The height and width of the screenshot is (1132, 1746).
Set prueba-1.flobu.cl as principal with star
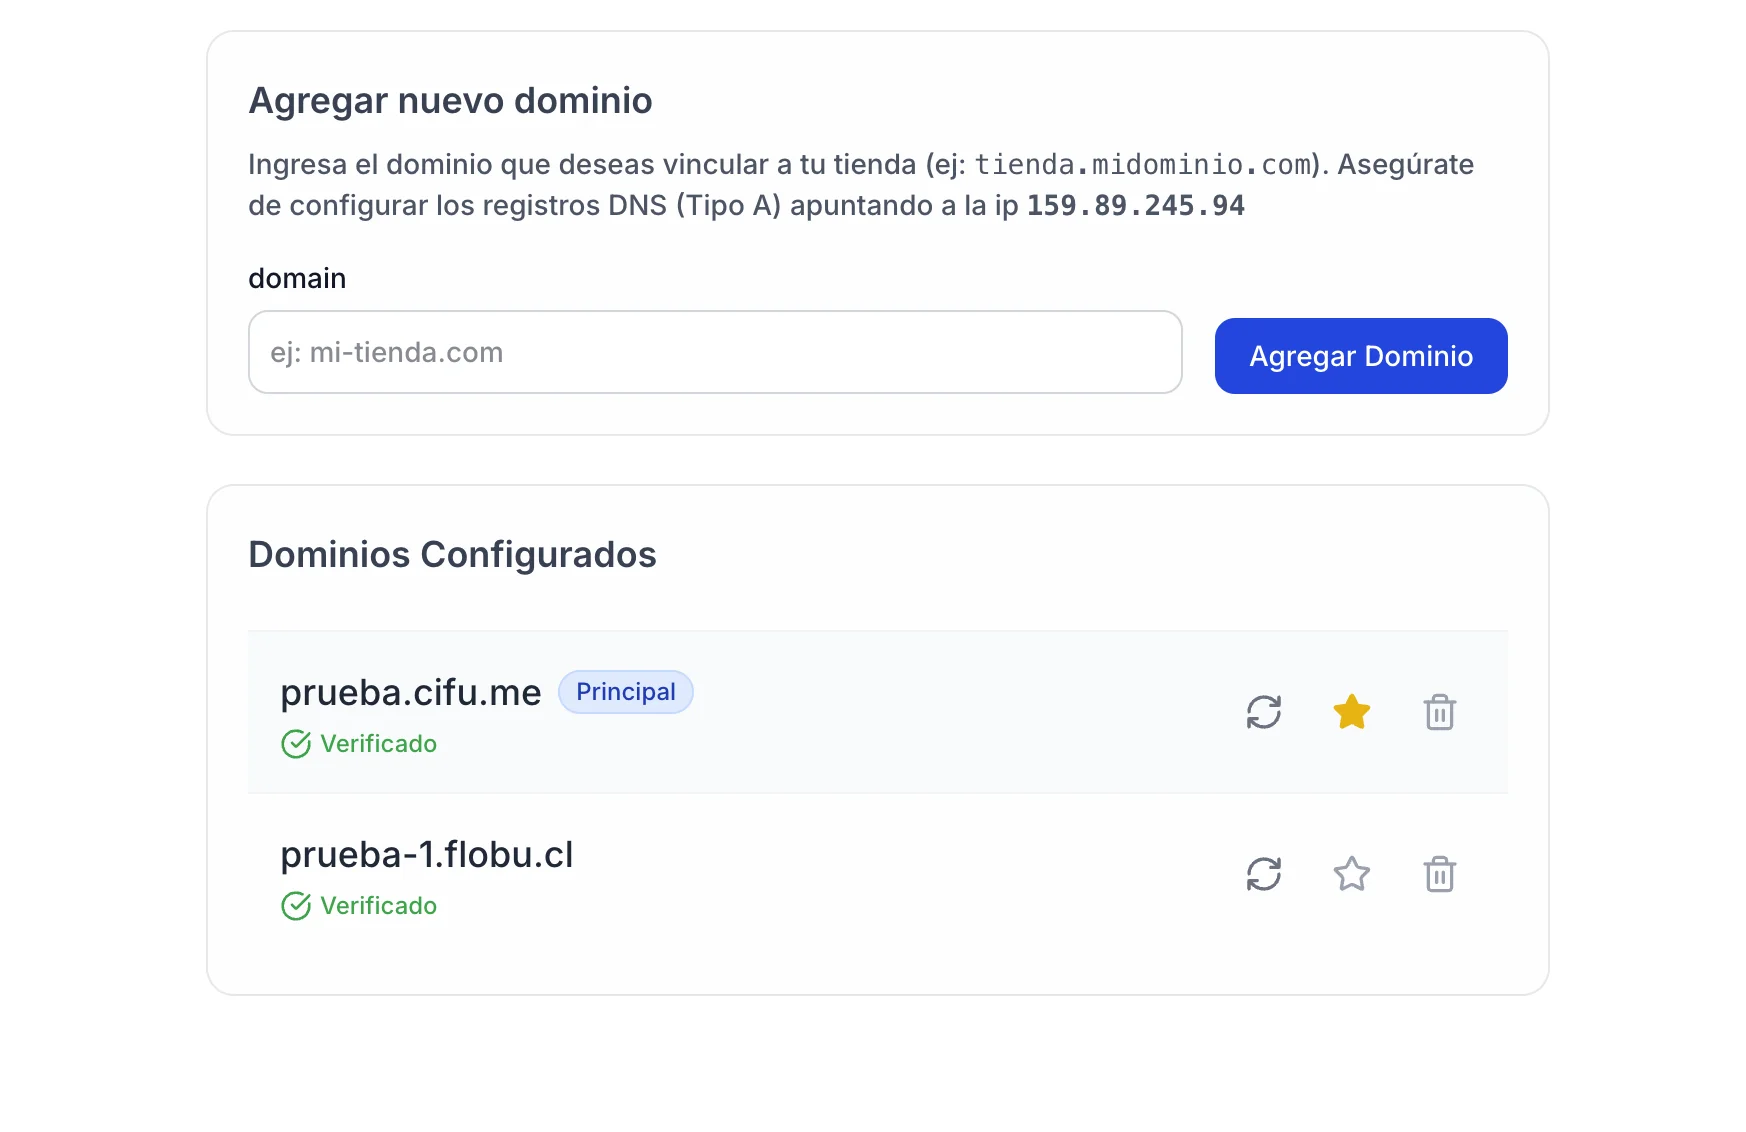(x=1352, y=874)
